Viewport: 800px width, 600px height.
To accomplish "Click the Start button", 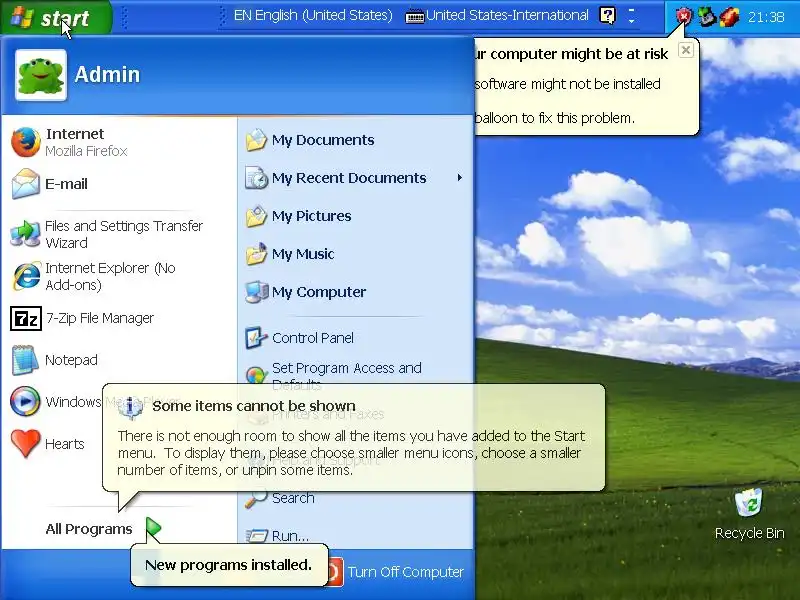I will pos(56,17).
